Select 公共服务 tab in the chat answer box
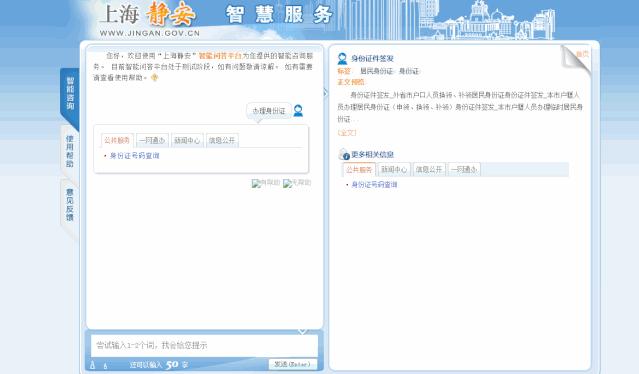639x374 pixels. (117, 140)
